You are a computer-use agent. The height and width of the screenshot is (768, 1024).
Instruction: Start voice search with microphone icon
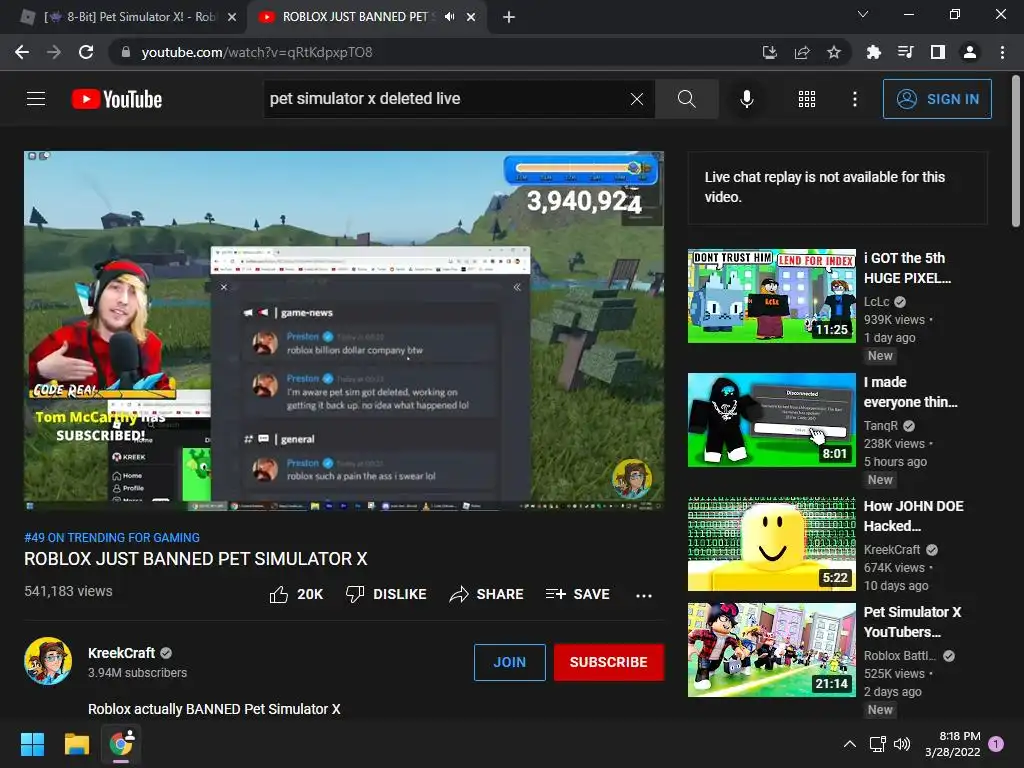tap(746, 99)
